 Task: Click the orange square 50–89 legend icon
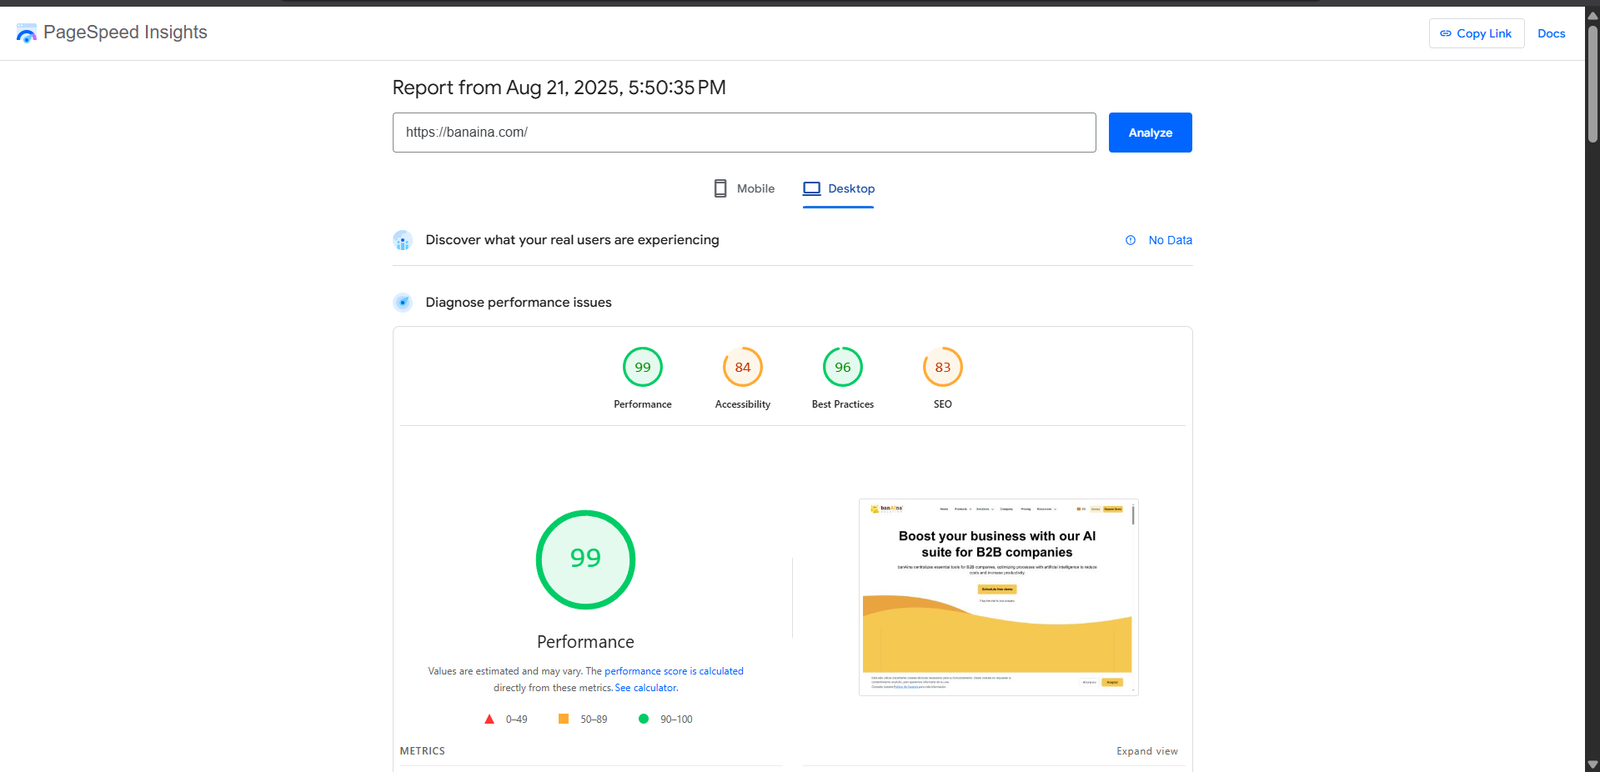point(564,719)
